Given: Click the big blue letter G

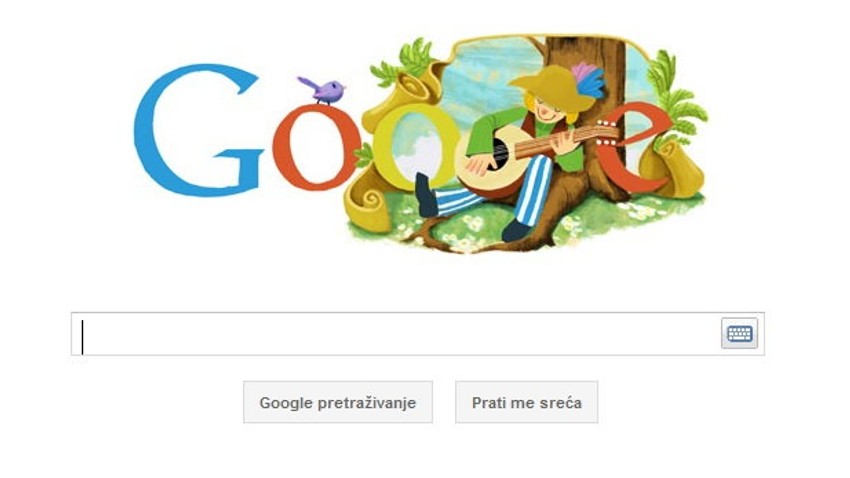Looking at the screenshot, I should 198,130.
